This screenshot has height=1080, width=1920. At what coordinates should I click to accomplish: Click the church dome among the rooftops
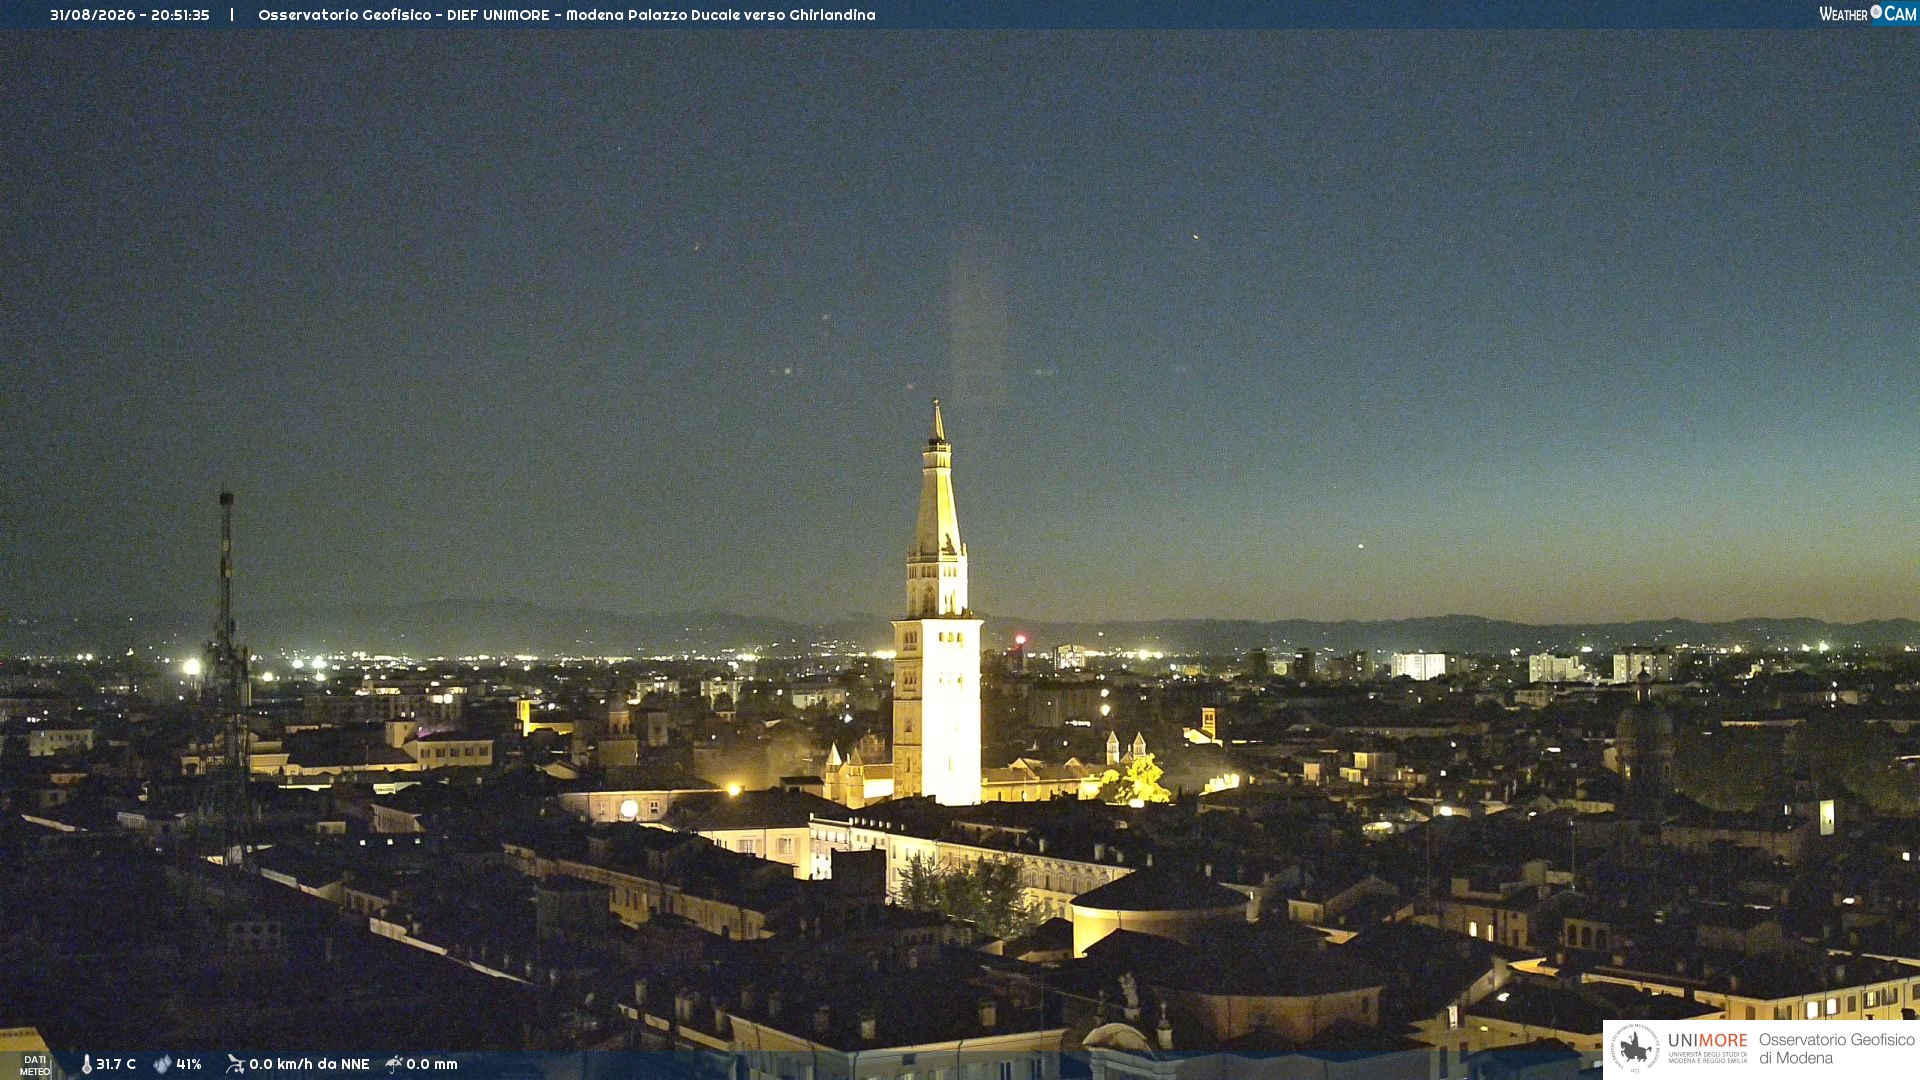point(1643,722)
